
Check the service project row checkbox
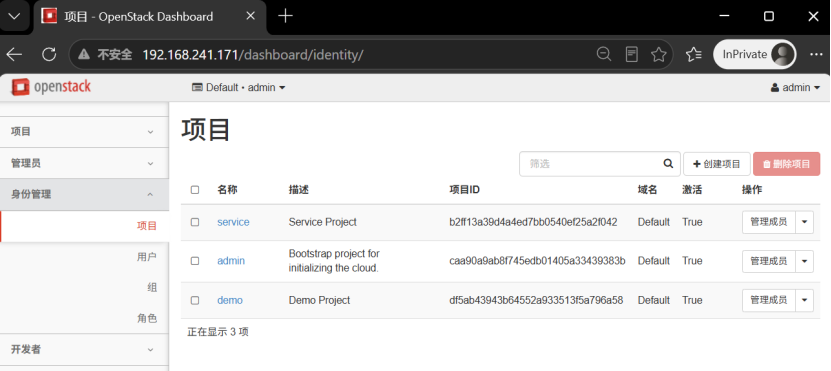click(195, 222)
